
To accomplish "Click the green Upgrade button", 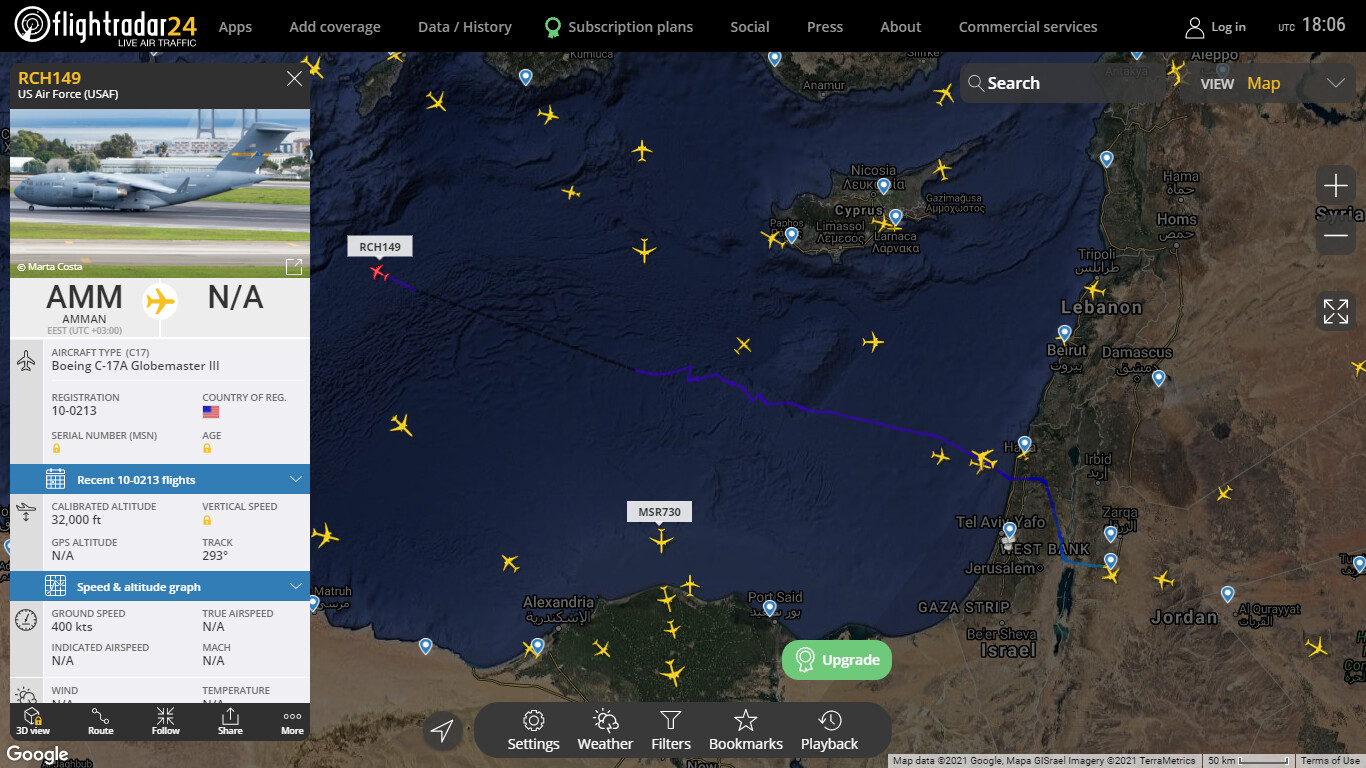I will pos(837,660).
